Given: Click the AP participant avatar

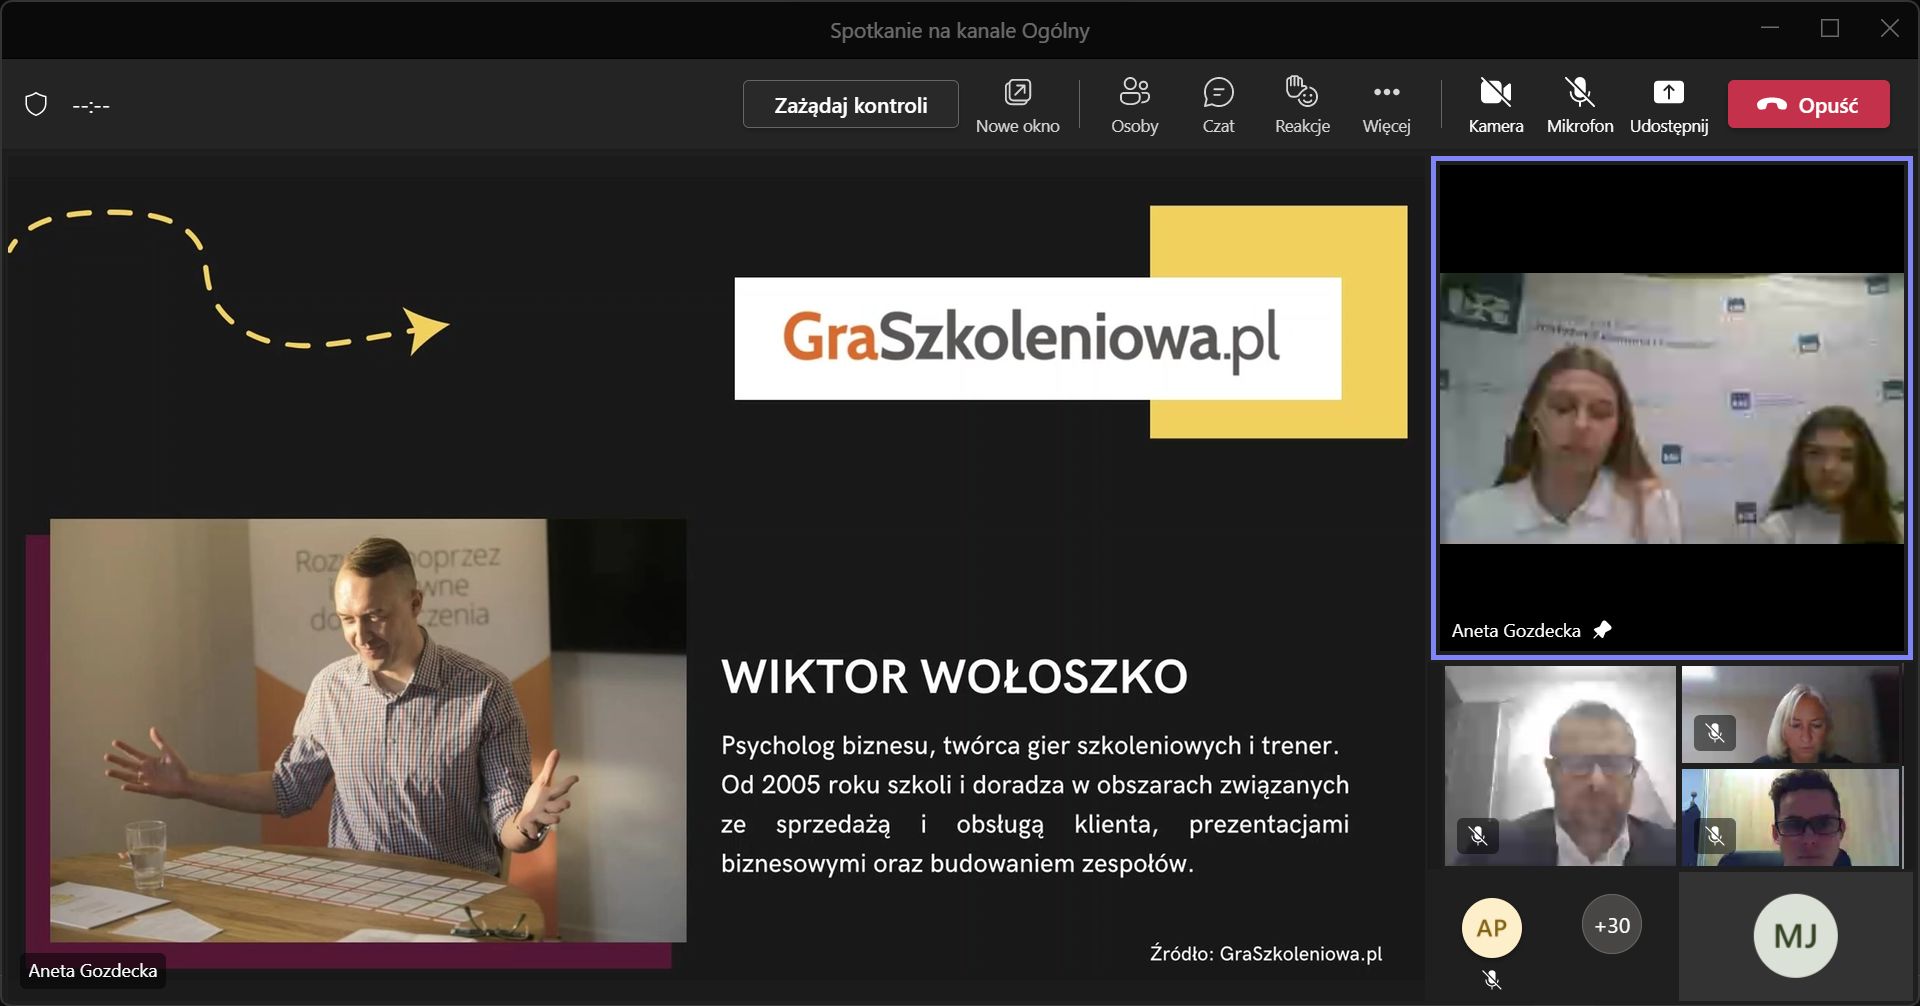Looking at the screenshot, I should 1491,927.
